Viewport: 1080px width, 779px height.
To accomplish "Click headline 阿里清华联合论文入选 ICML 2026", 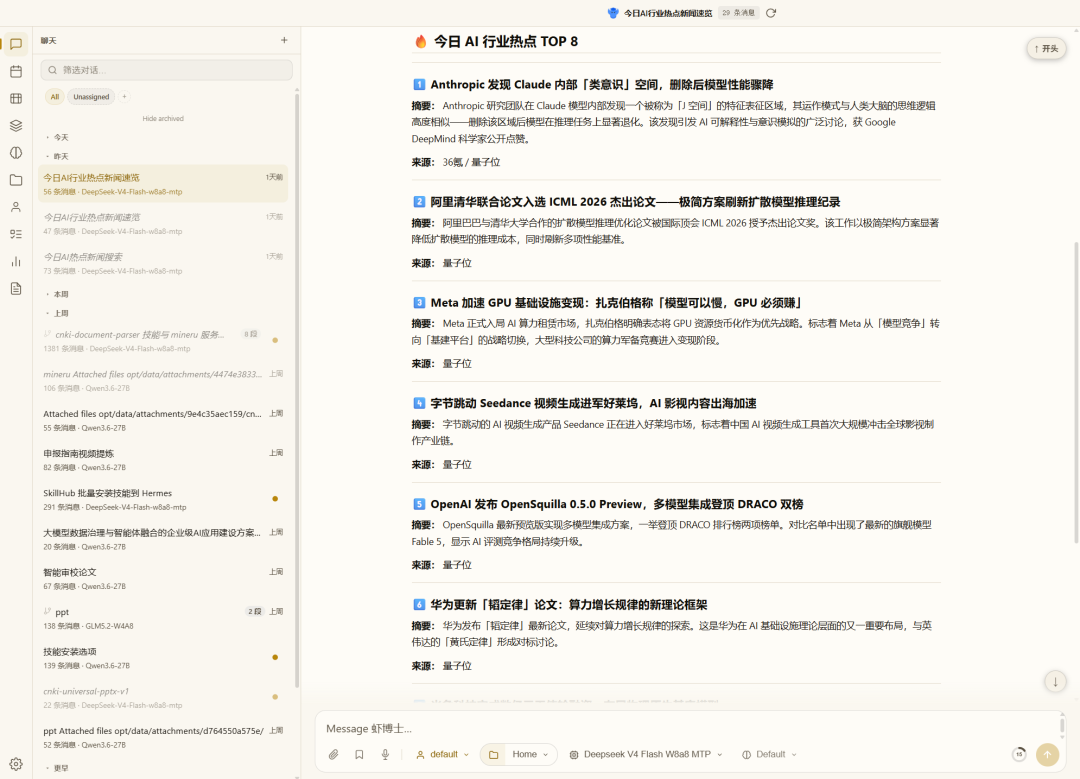I will click(x=635, y=202).
